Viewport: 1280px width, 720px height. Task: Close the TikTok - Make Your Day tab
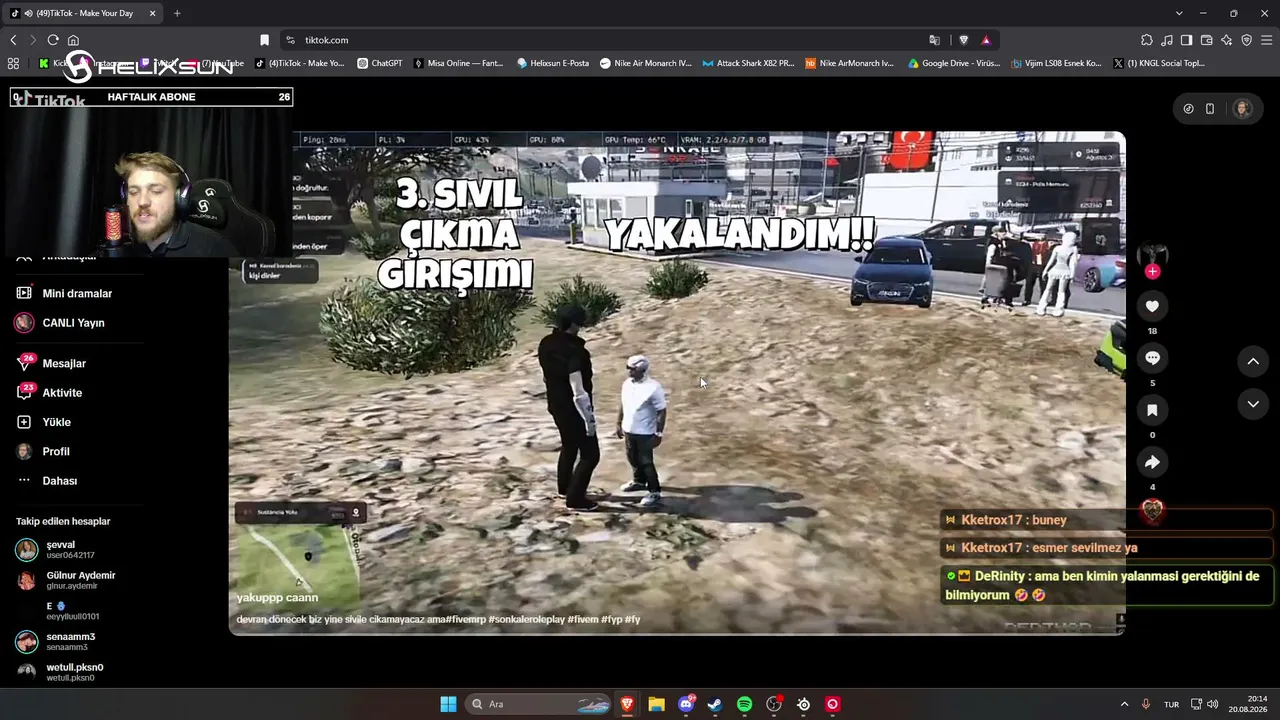tap(152, 13)
